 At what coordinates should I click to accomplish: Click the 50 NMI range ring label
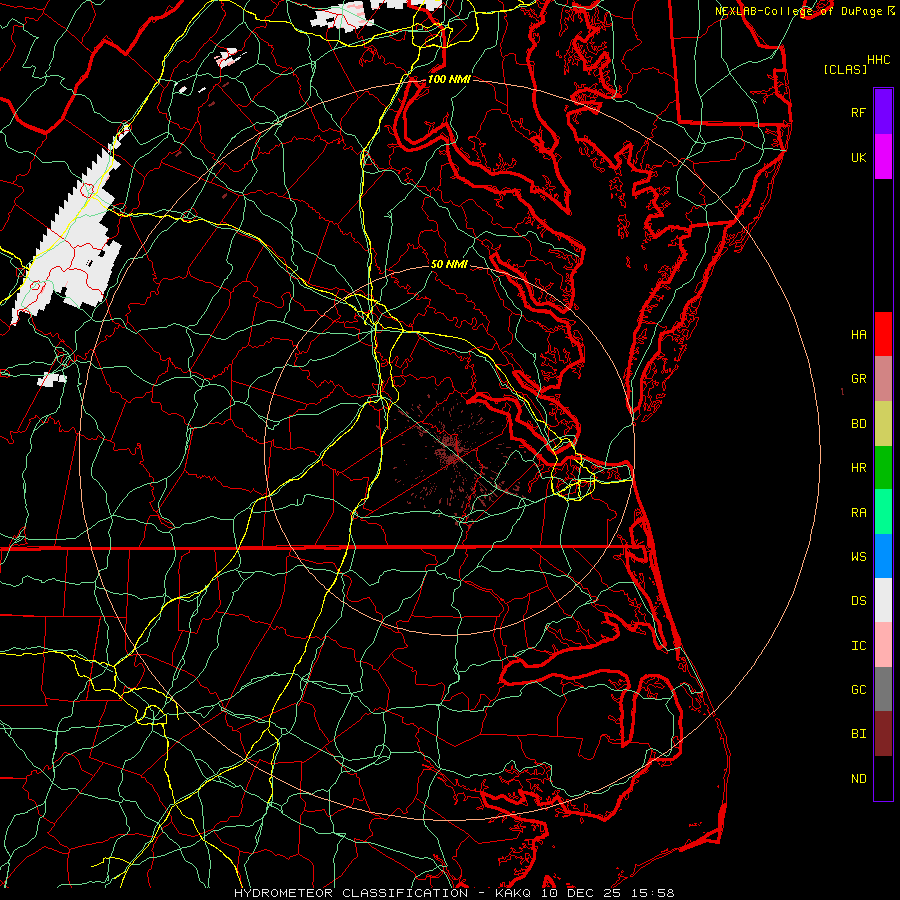(449, 264)
